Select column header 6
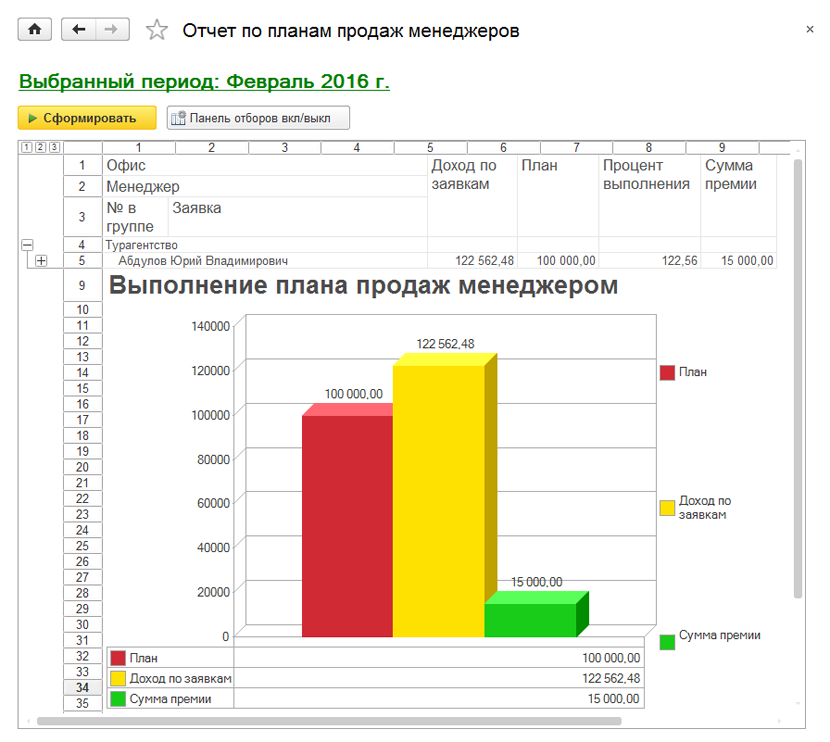 tap(503, 148)
